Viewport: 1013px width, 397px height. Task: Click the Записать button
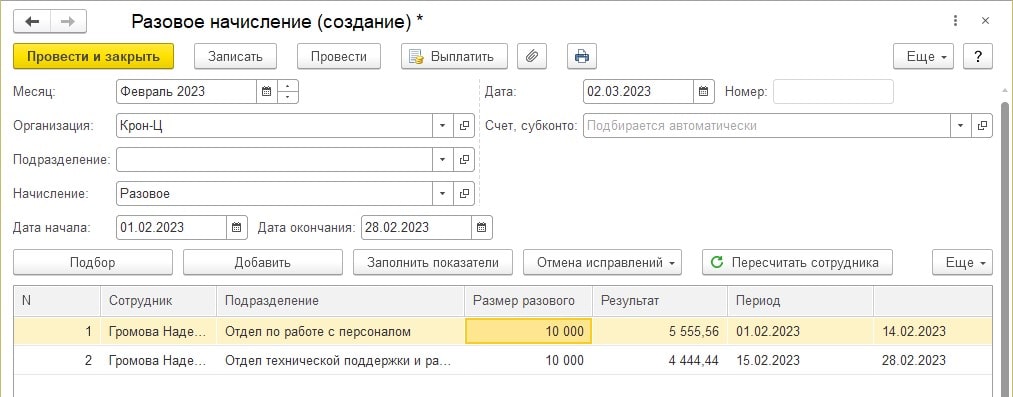(235, 56)
